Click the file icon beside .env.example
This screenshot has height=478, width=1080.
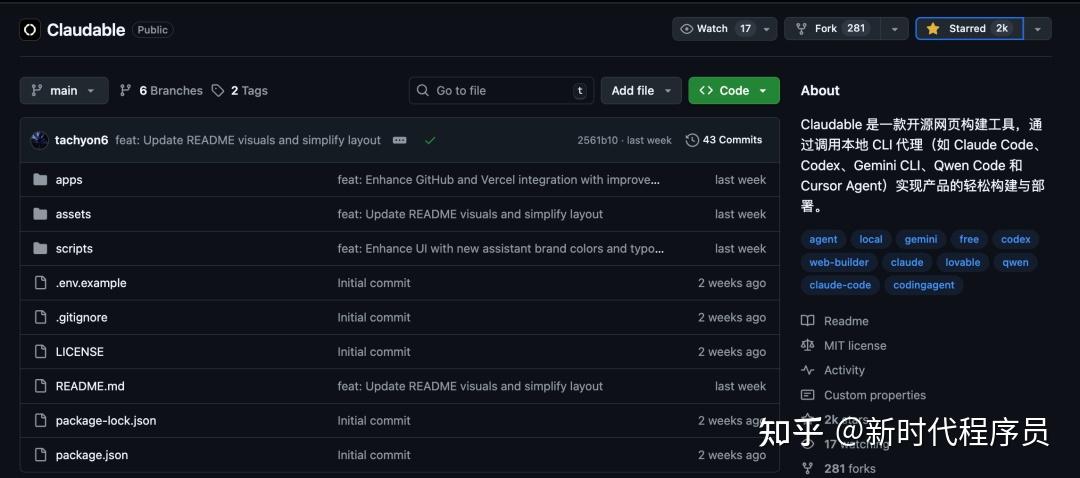[40, 283]
